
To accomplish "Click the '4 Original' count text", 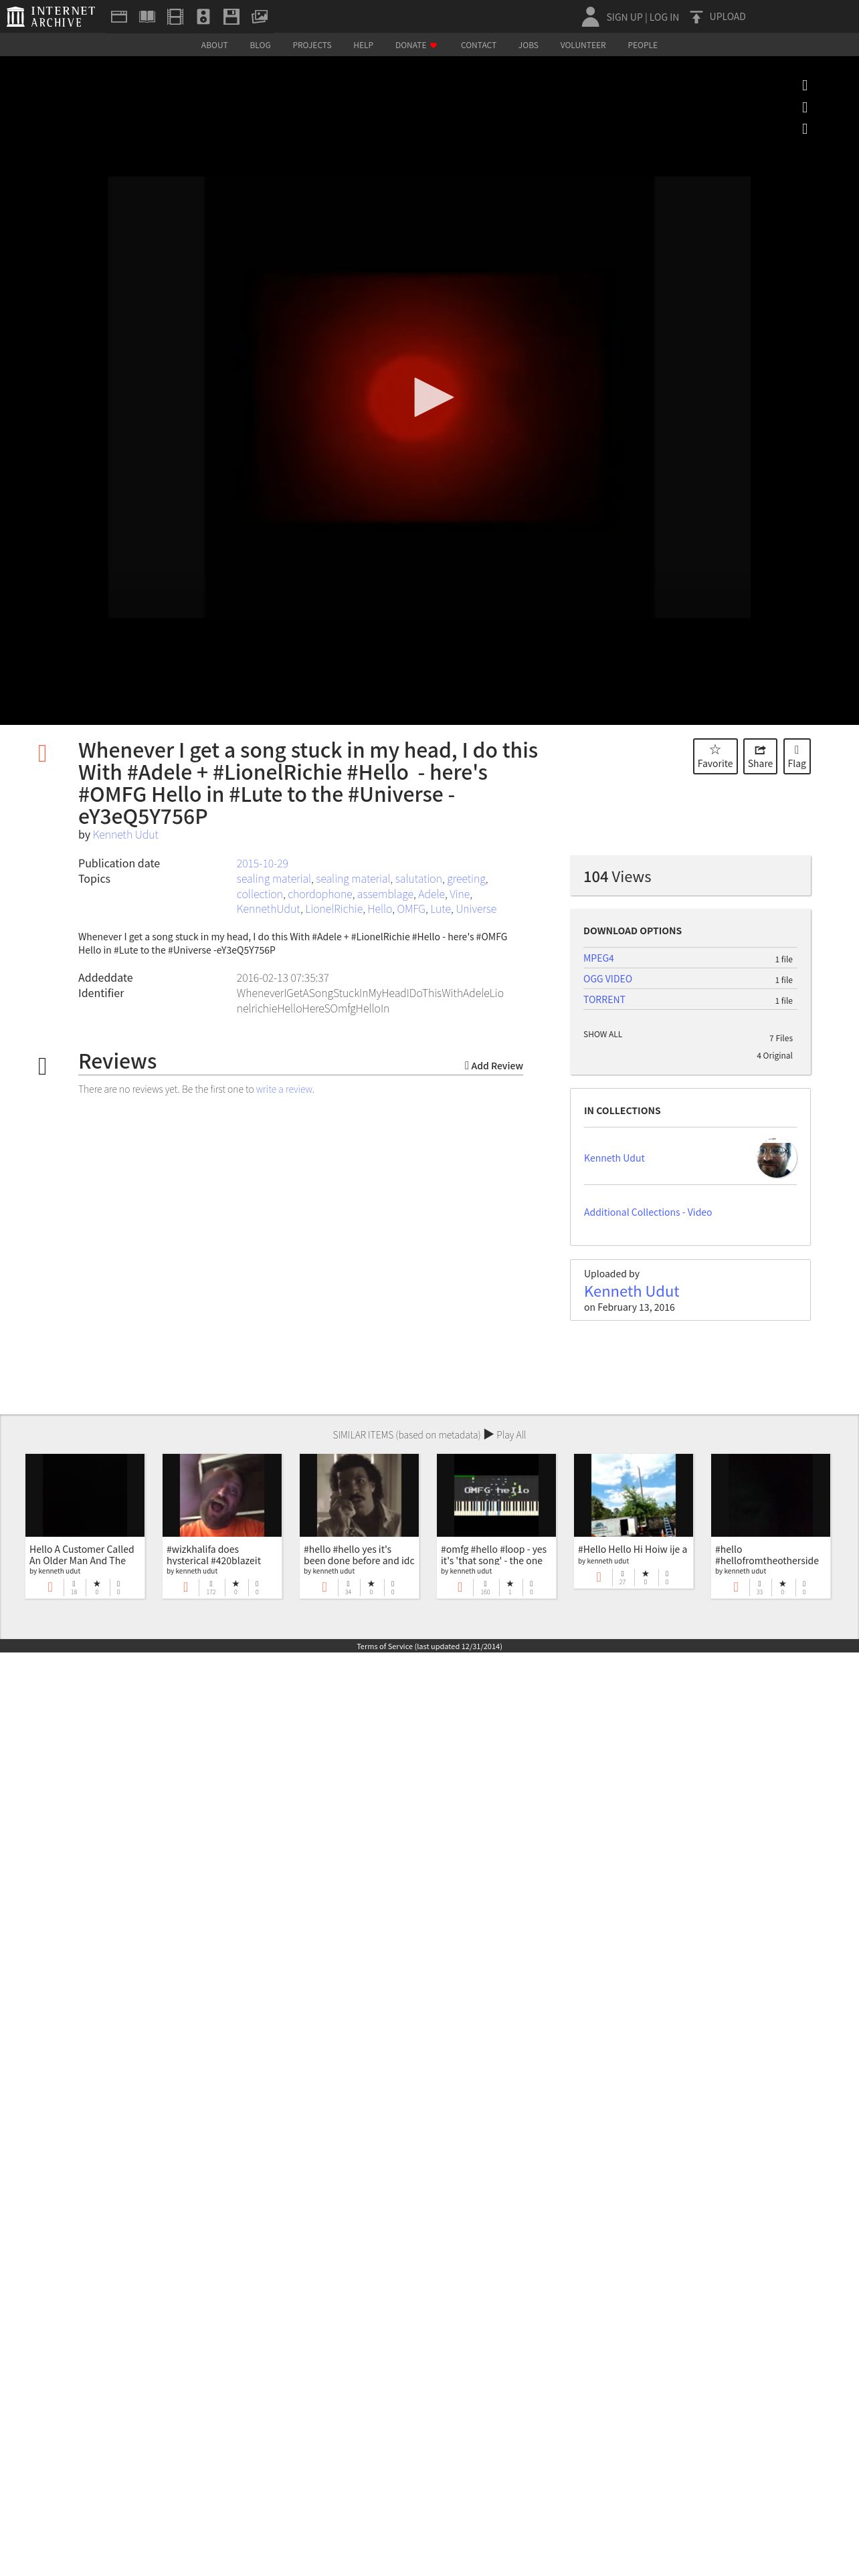I will coord(775,1055).
